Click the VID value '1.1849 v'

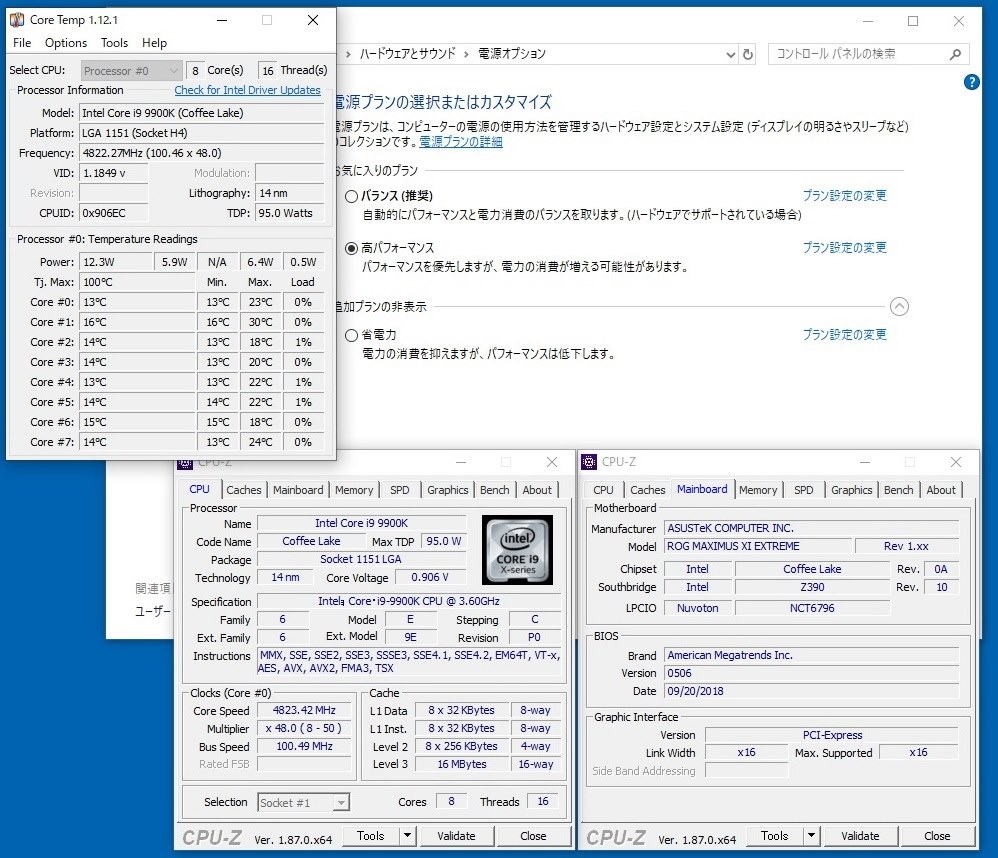click(x=113, y=173)
